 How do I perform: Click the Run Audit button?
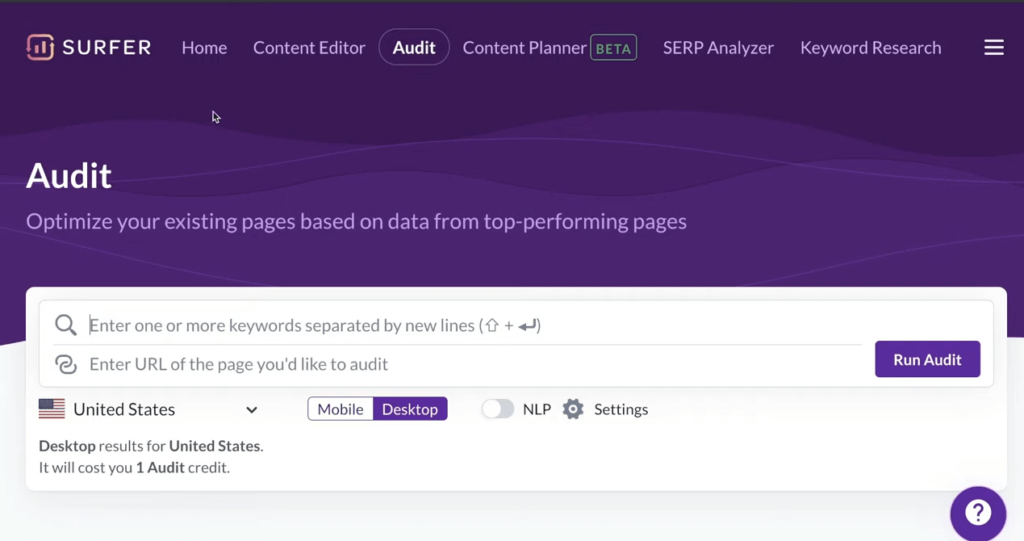[x=927, y=359]
